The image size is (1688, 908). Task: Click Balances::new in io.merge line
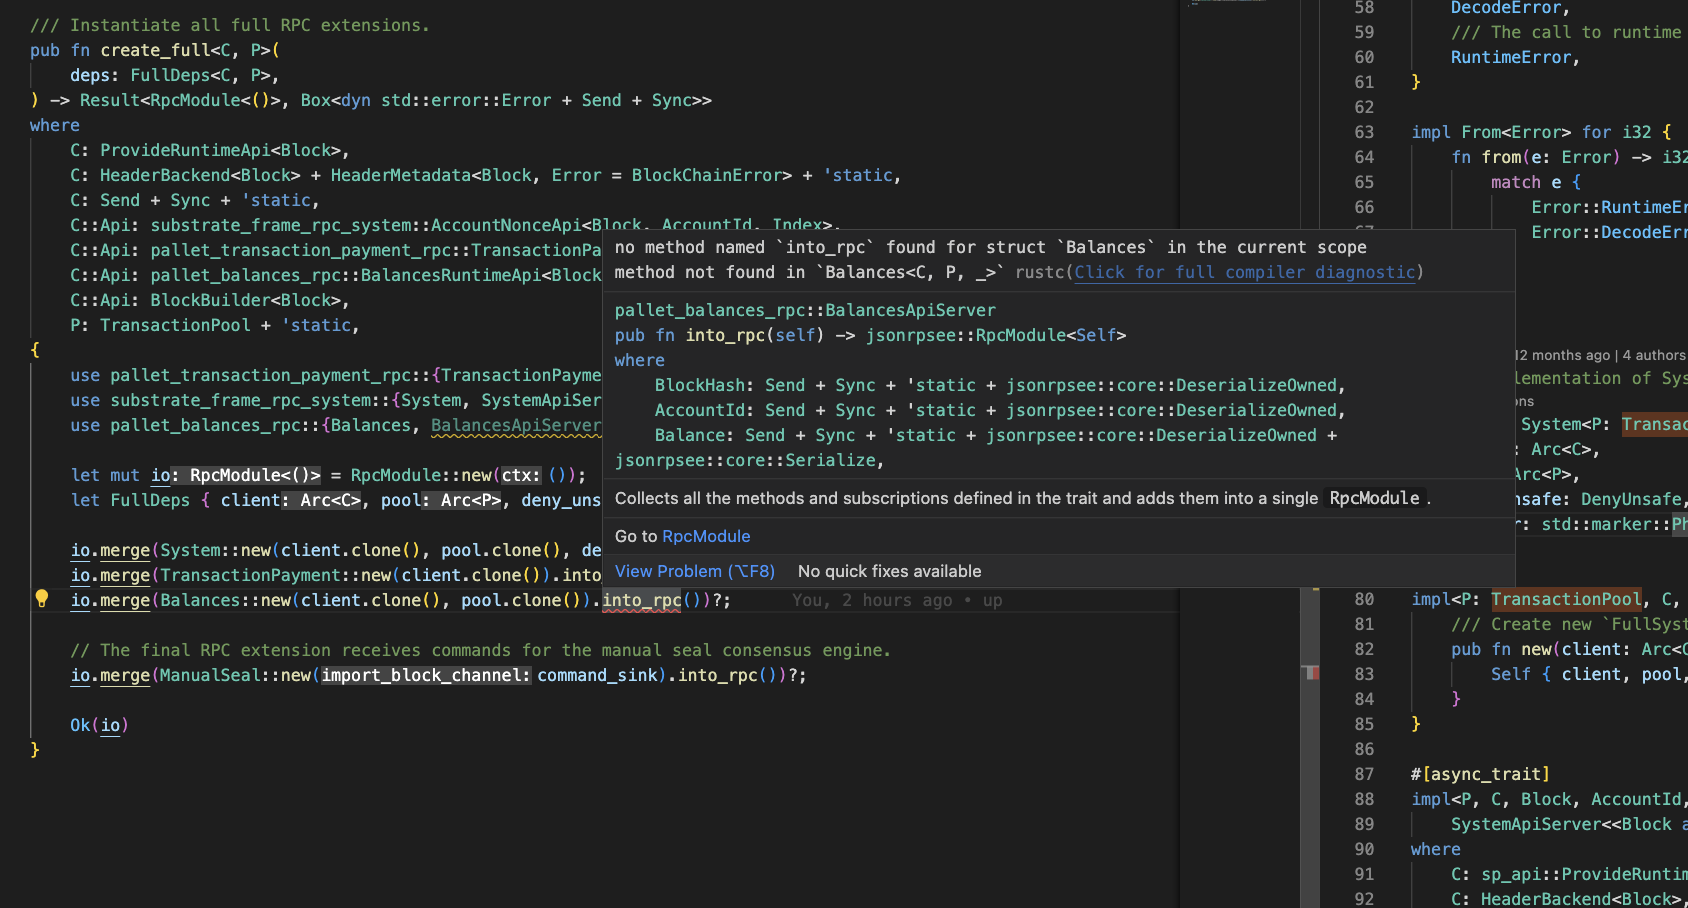(225, 600)
